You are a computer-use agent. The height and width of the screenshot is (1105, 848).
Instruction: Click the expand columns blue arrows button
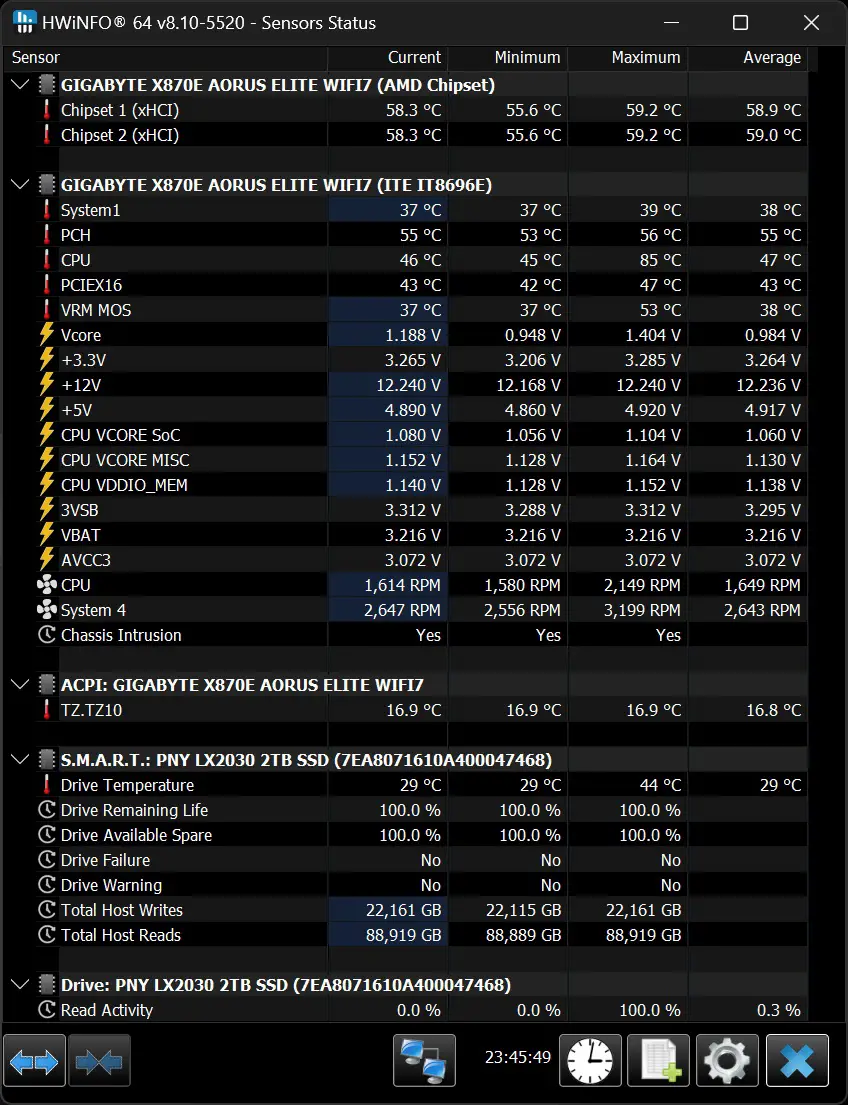[x=34, y=1061]
